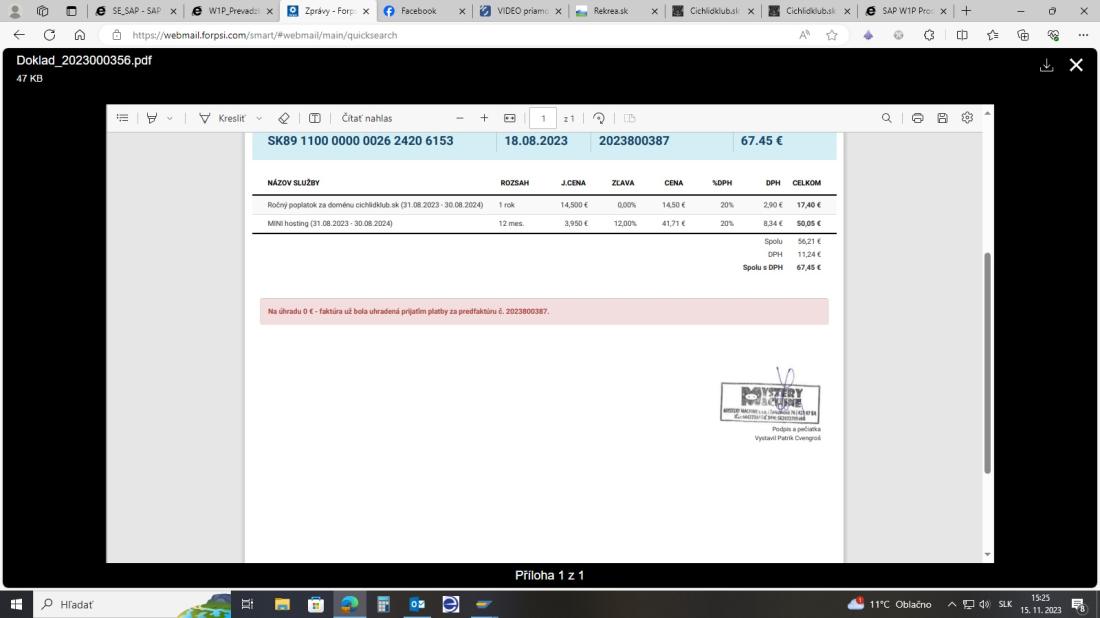This screenshot has width=1100, height=618.
Task: Select the eraser tool
Action: (284, 118)
